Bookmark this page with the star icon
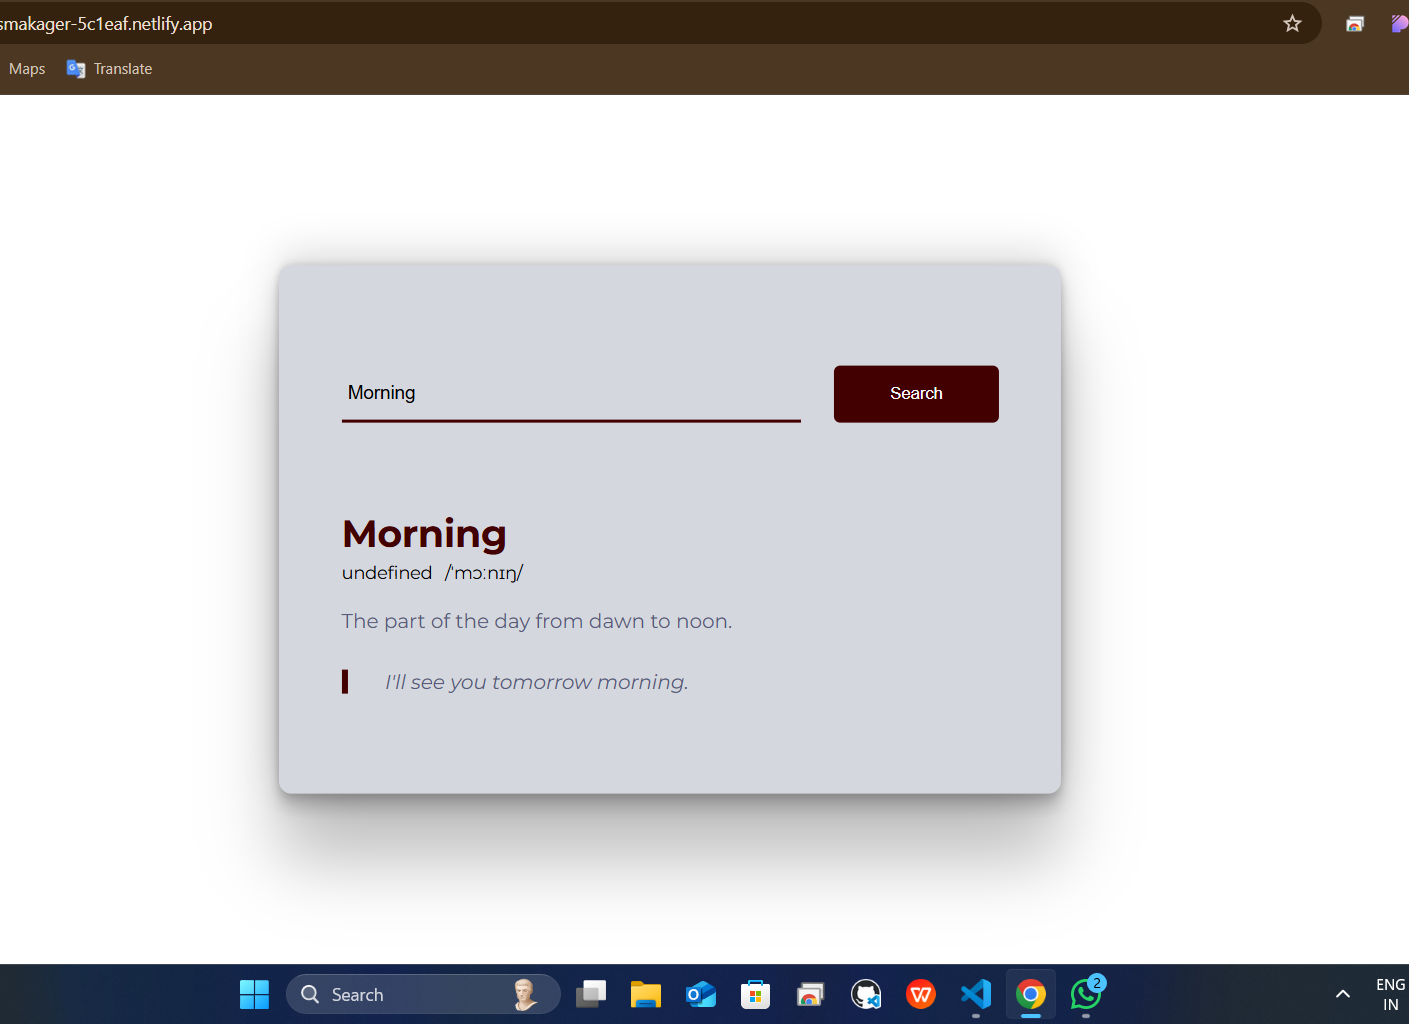 (x=1292, y=24)
